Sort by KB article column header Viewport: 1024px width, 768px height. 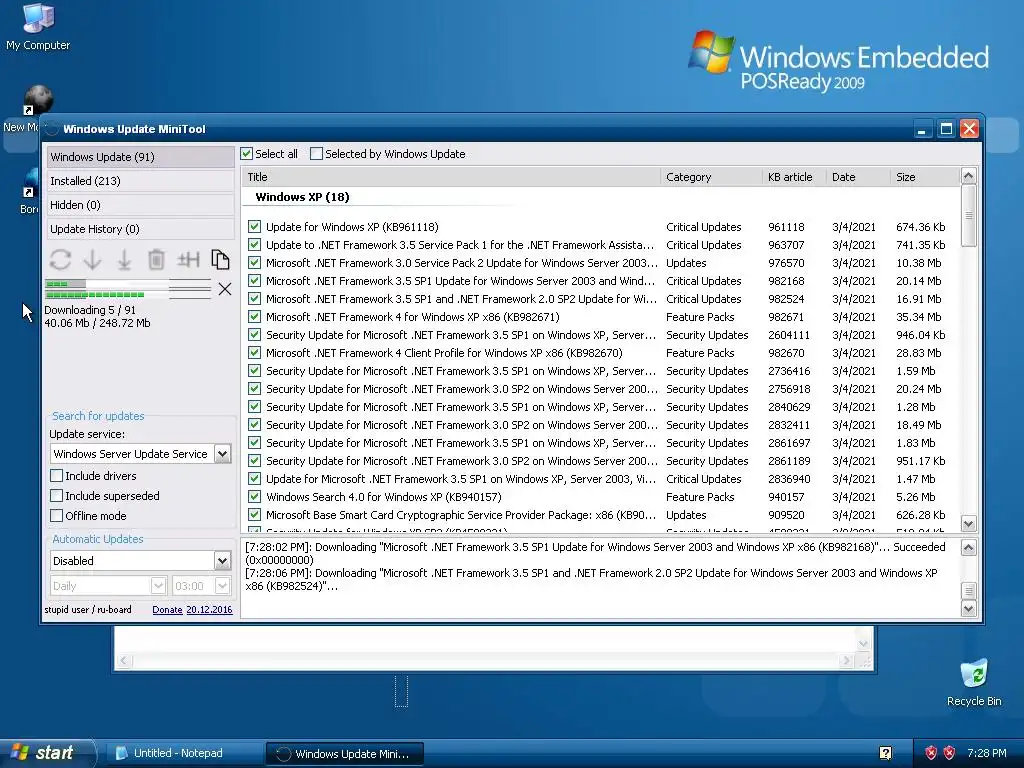[793, 177]
